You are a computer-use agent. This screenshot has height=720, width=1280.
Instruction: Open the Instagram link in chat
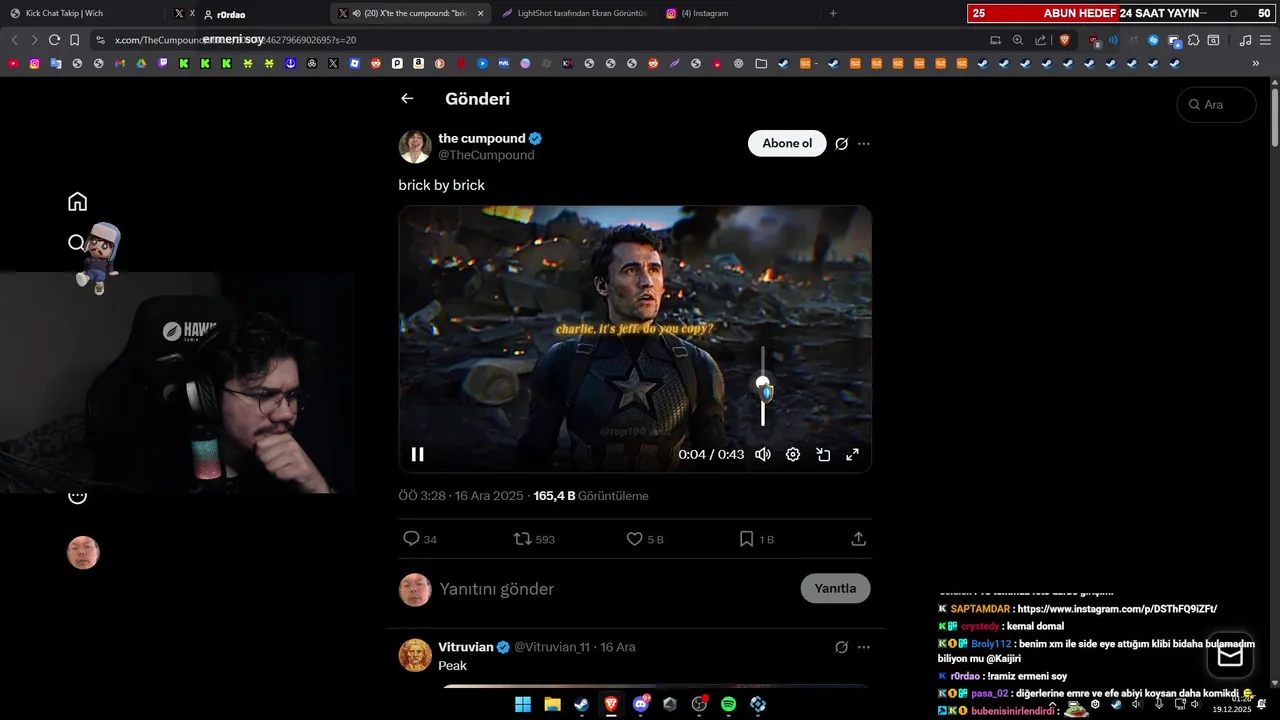pyautogui.click(x=1117, y=609)
